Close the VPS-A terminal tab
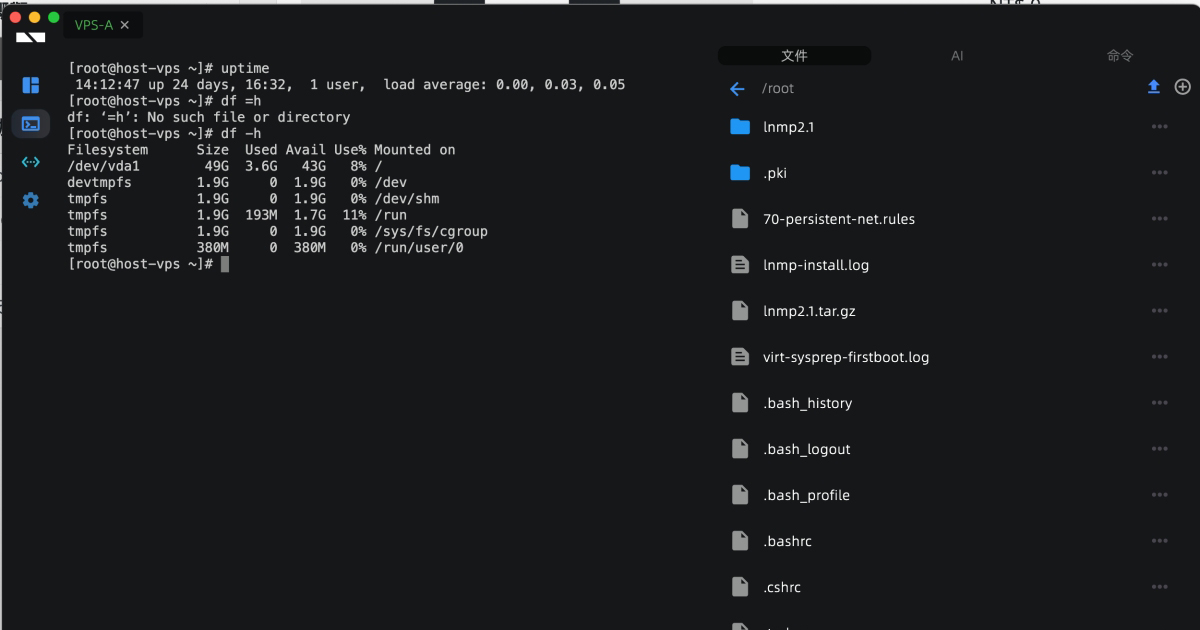The height and width of the screenshot is (630, 1200). click(124, 25)
